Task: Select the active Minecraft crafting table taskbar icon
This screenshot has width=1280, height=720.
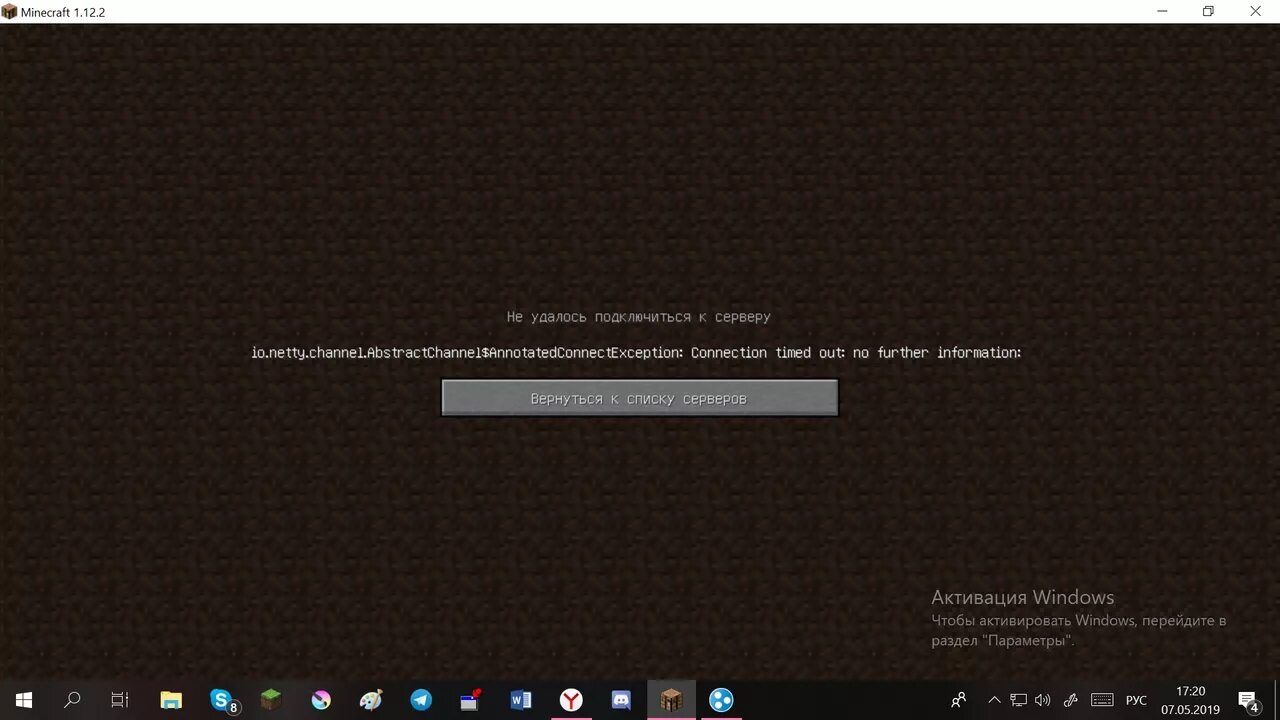Action: click(x=671, y=700)
